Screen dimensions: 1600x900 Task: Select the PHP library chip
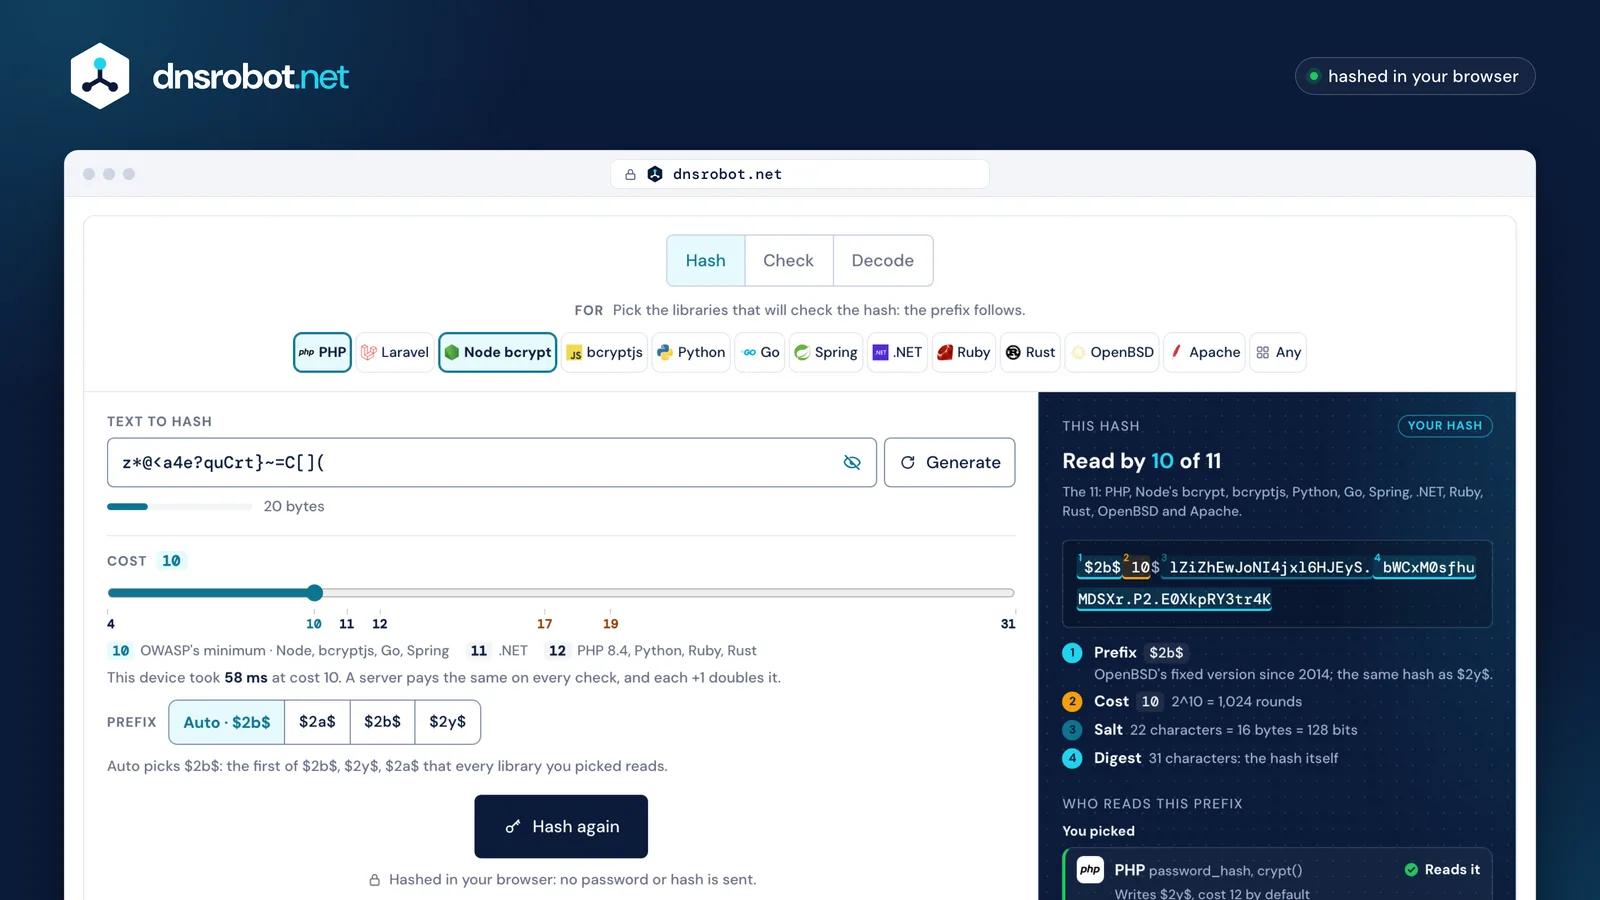click(322, 352)
